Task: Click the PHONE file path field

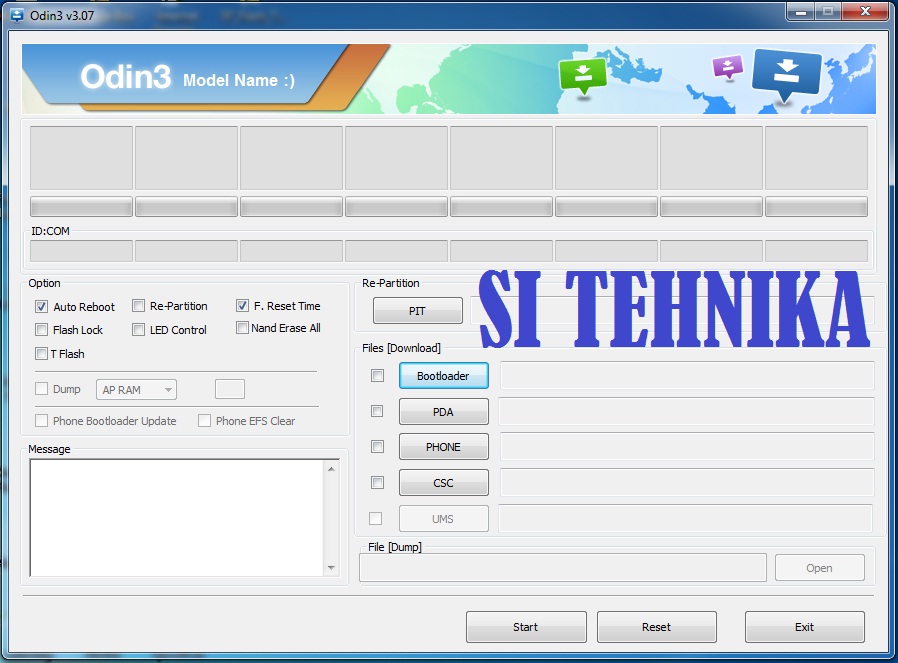Action: [x=687, y=447]
